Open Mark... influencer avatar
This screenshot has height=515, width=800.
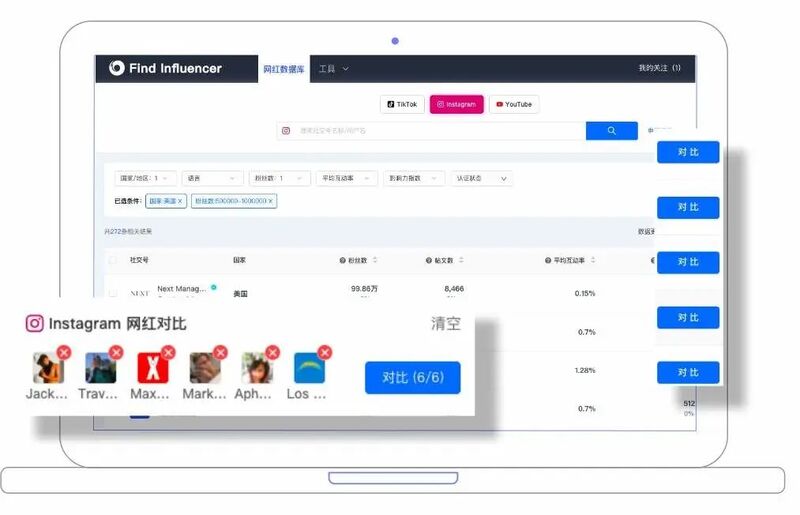click(x=205, y=367)
